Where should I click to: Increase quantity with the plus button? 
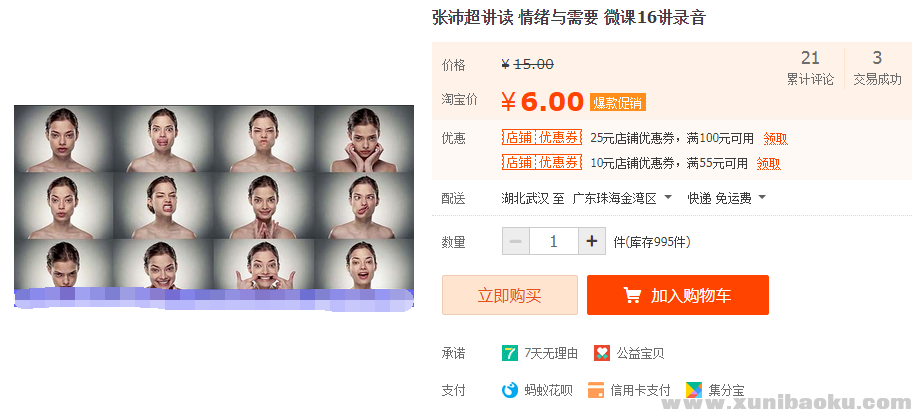click(592, 241)
